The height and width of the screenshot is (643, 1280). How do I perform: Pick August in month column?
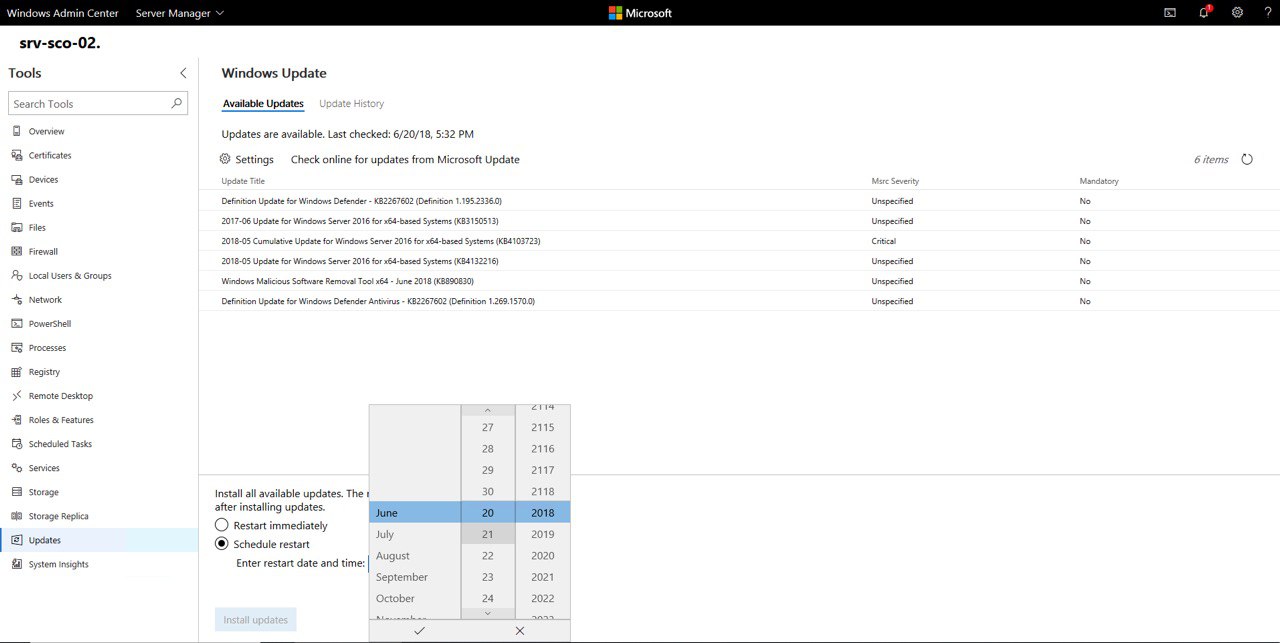click(x=415, y=555)
